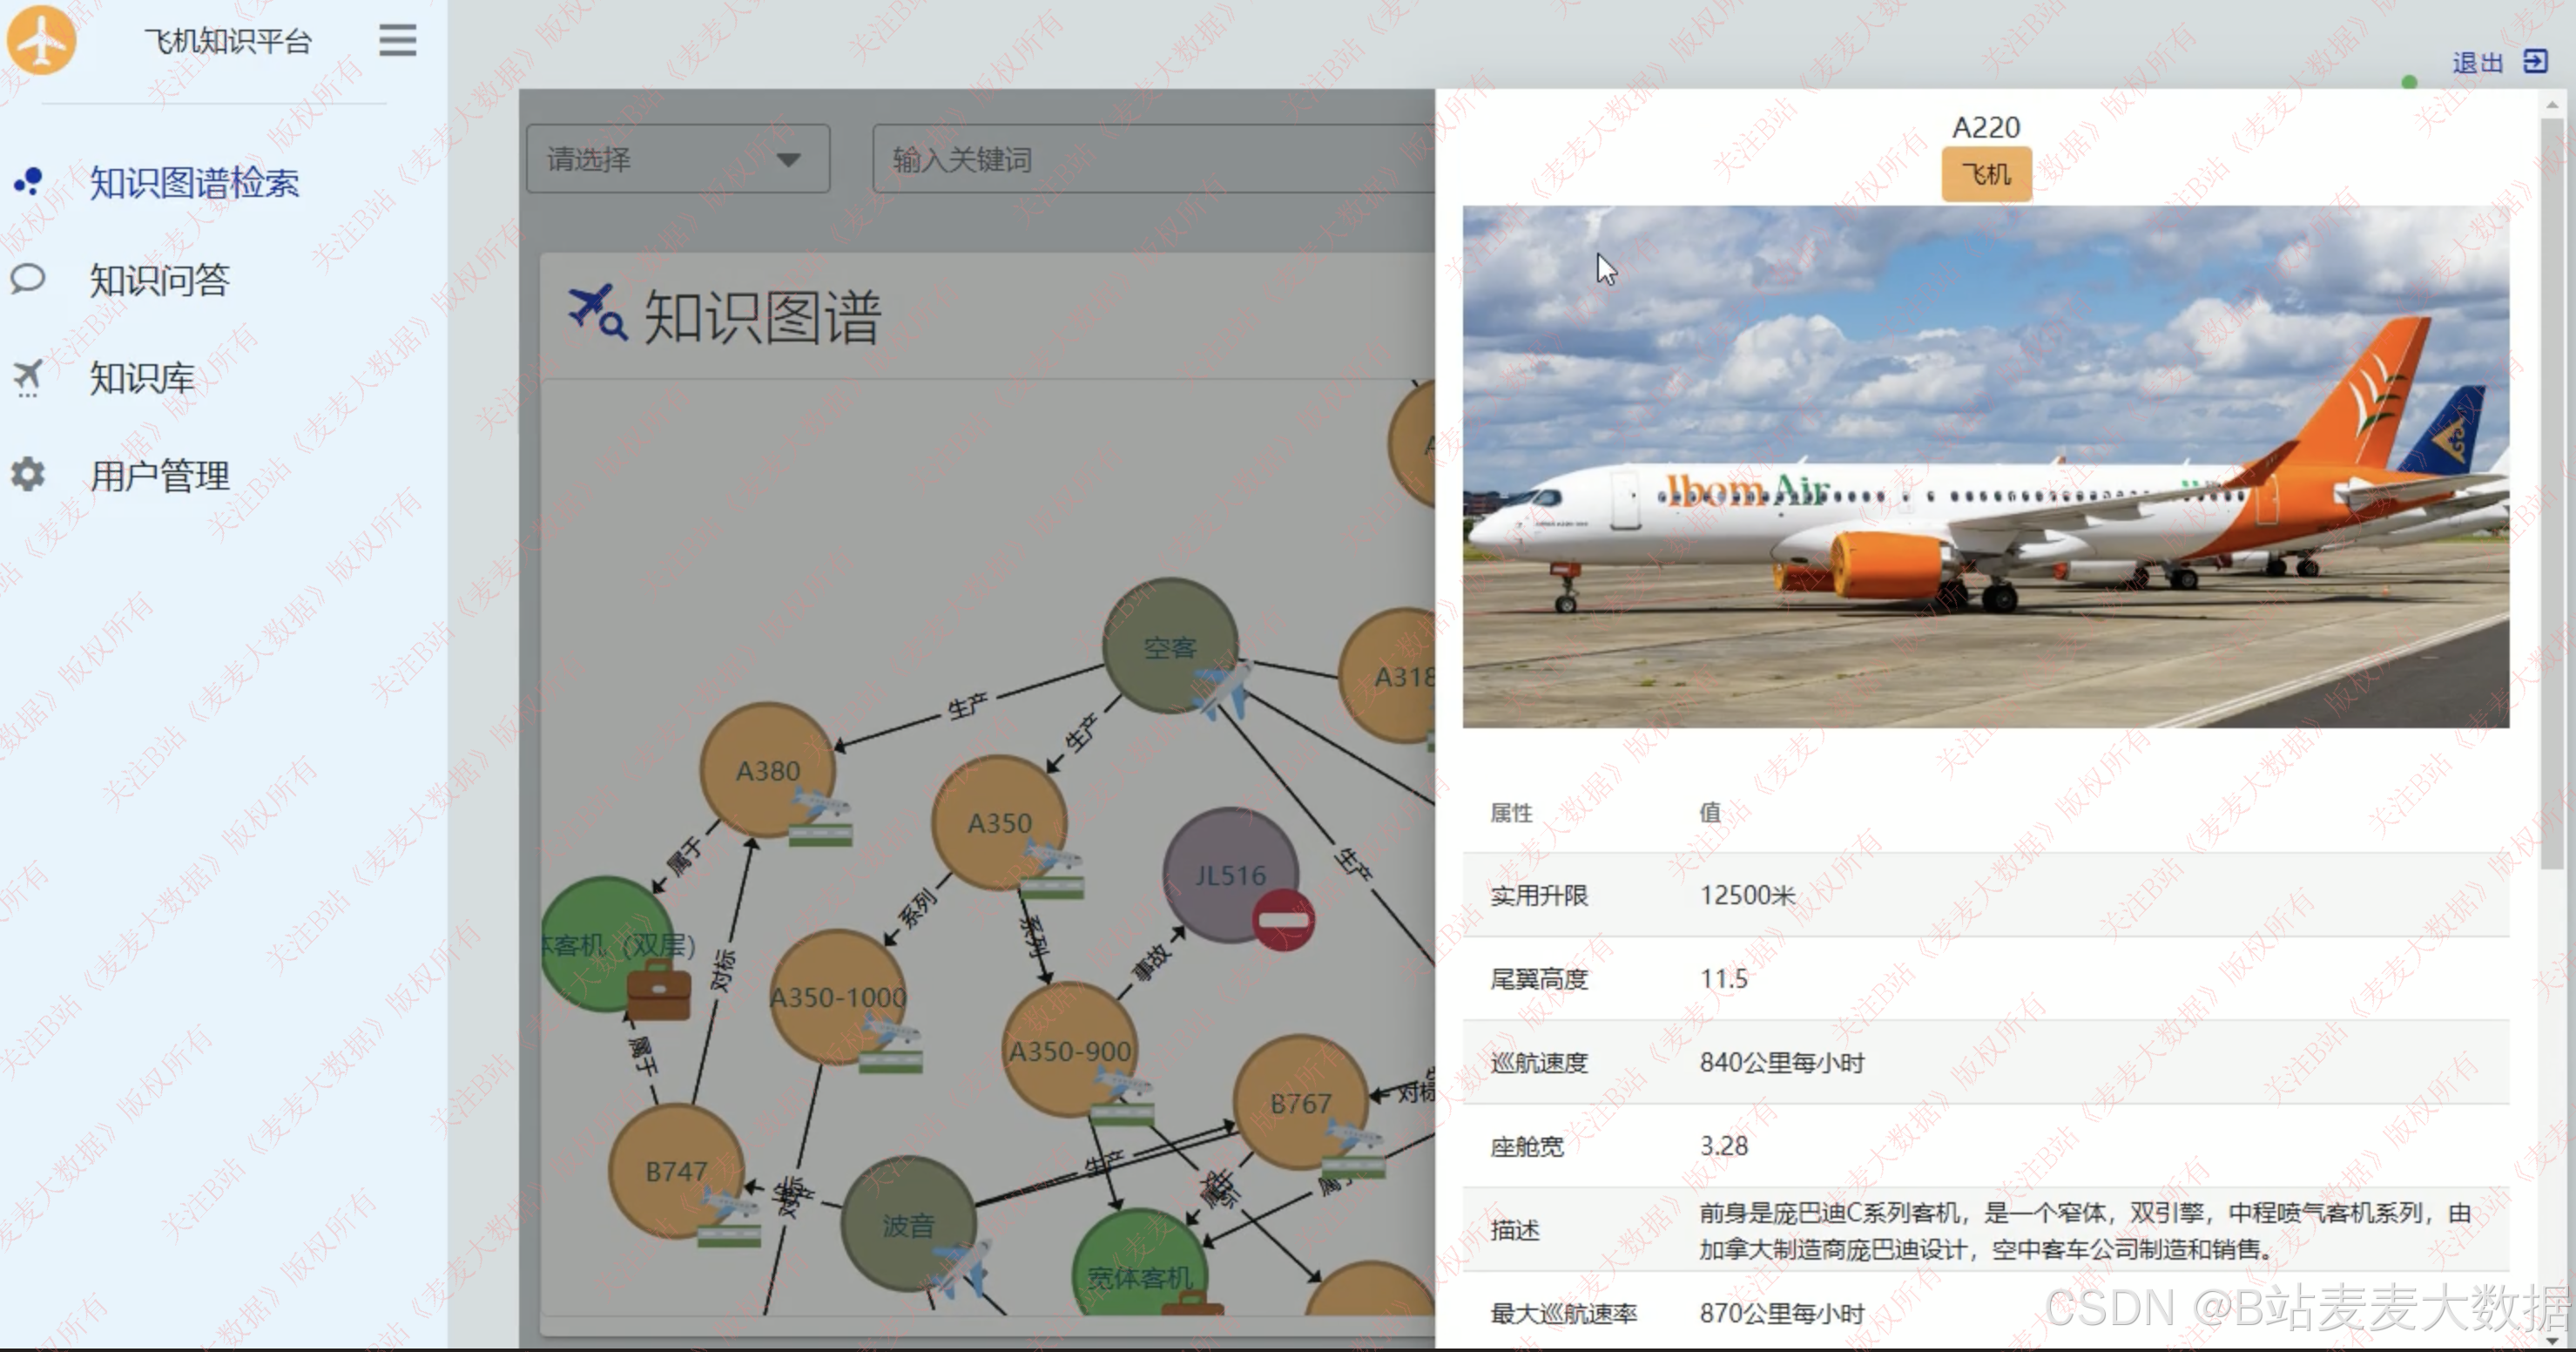Expand the 请选择 dropdown
This screenshot has height=1352, width=2576.
[x=677, y=159]
